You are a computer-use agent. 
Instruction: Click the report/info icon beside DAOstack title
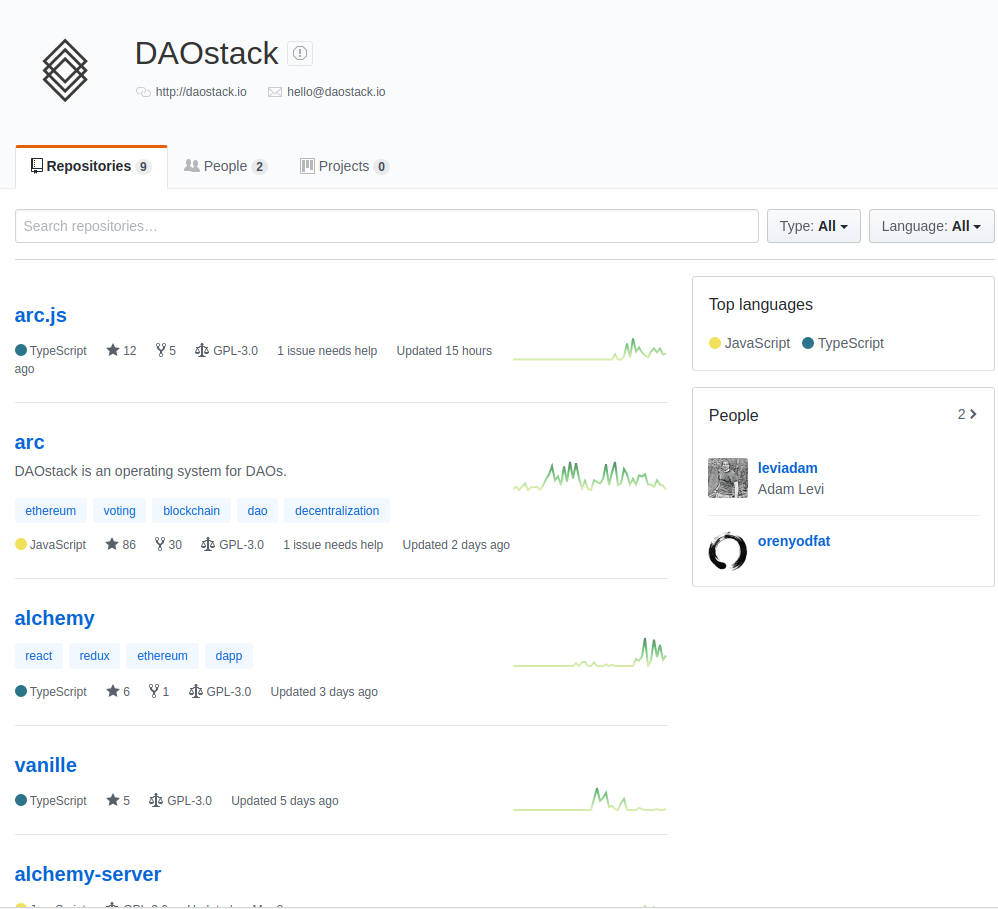coord(300,53)
